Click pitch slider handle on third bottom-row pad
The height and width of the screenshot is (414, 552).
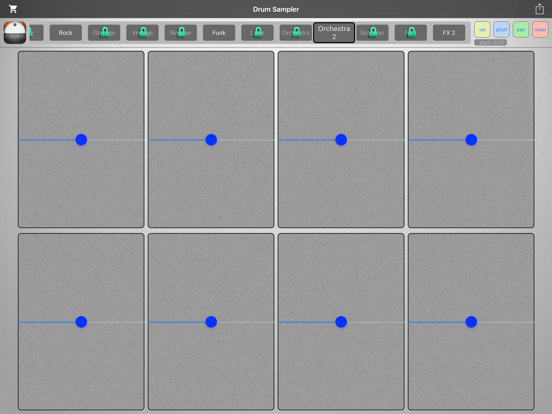tap(341, 322)
